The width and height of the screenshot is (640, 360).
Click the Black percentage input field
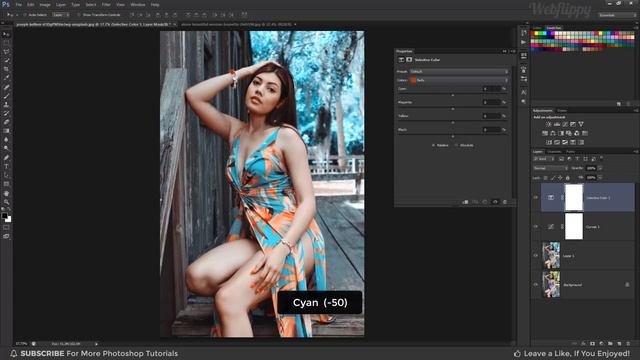click(491, 129)
